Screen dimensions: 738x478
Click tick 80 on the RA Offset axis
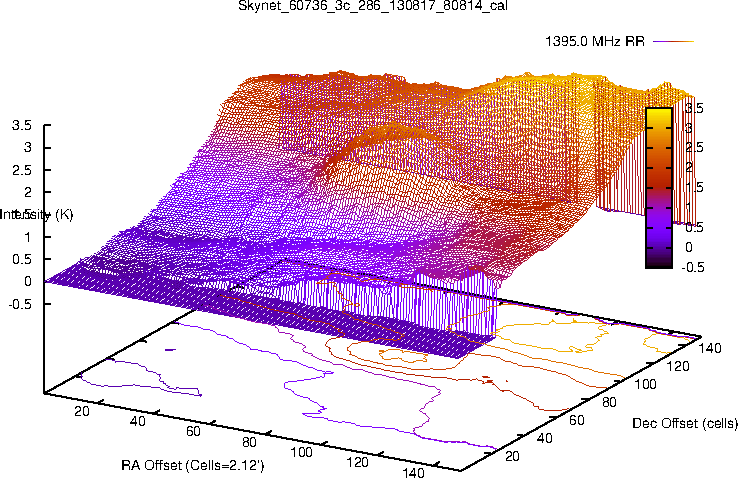[249, 442]
